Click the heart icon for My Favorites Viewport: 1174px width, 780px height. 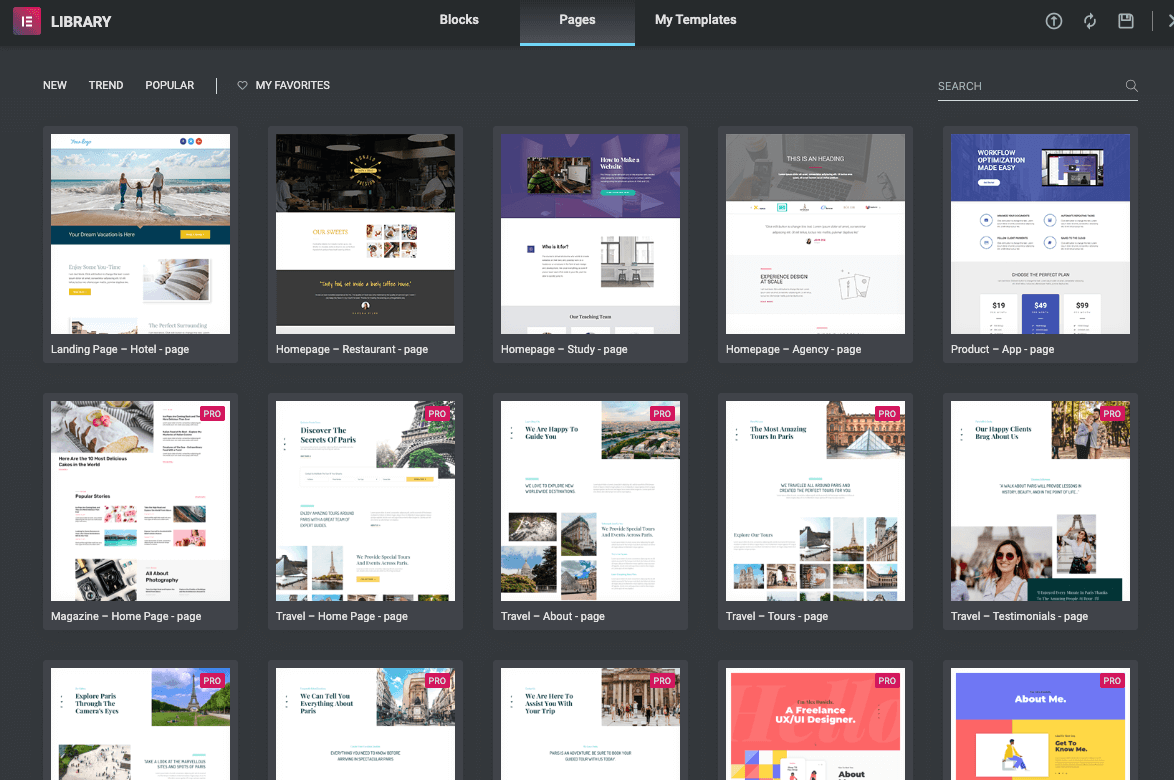click(242, 86)
